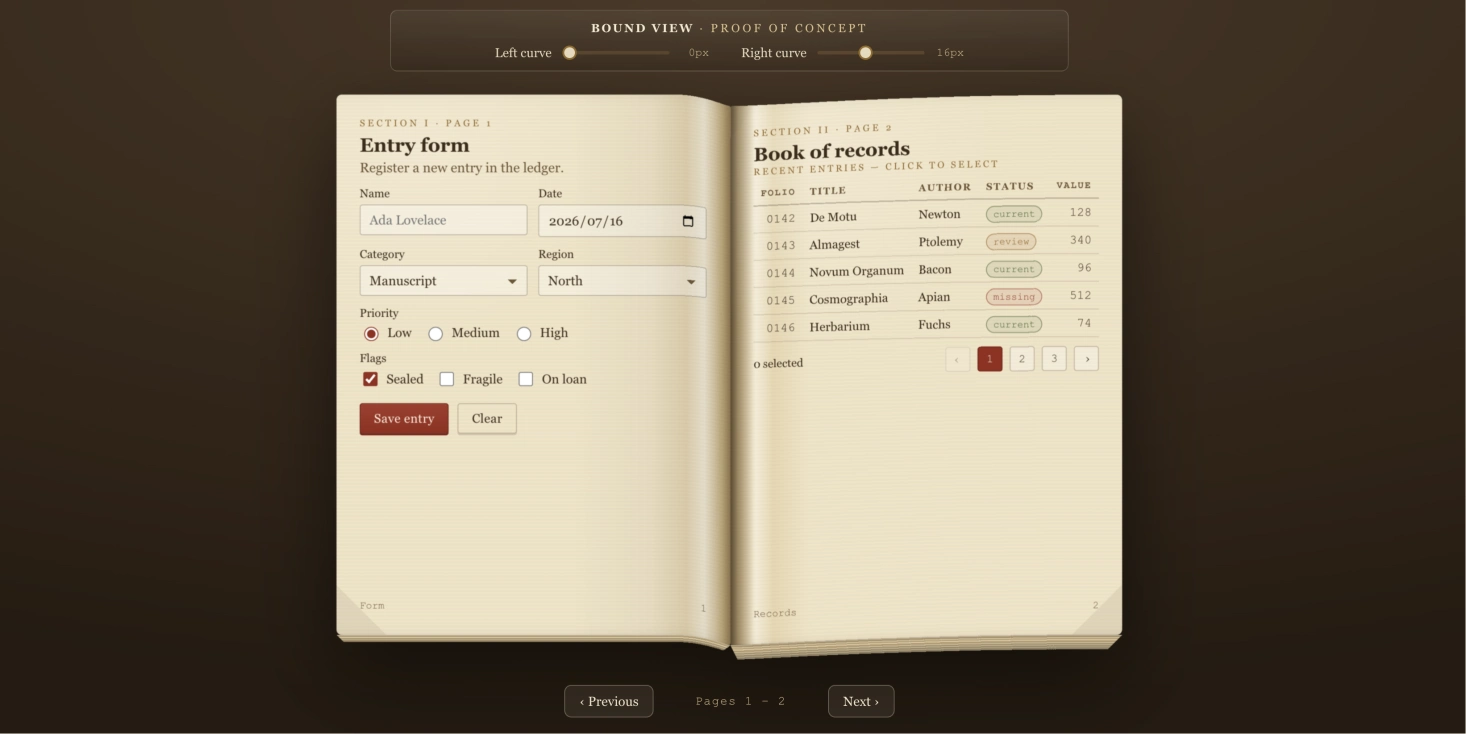Click the VALUE column header
Image resolution: width=1466 pixels, height=734 pixels.
click(1074, 185)
